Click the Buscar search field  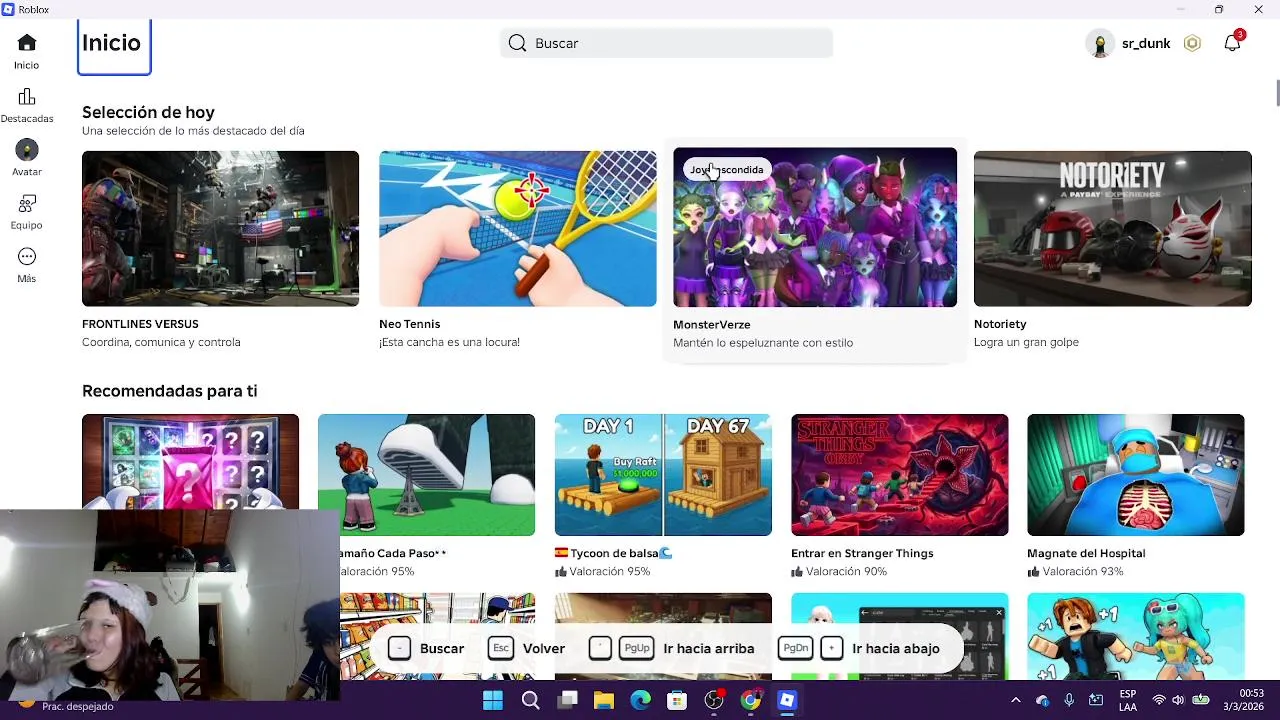[666, 43]
